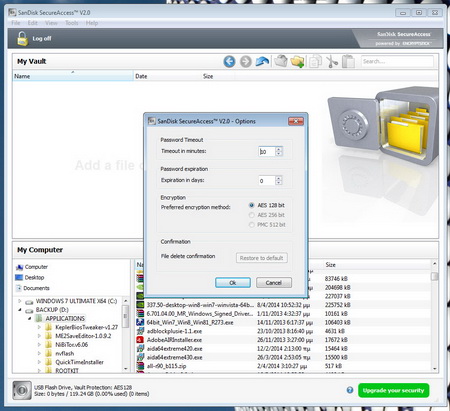Select the AES 256 bit encryption option
Viewport: 450px width, 411px height.
click(x=252, y=215)
